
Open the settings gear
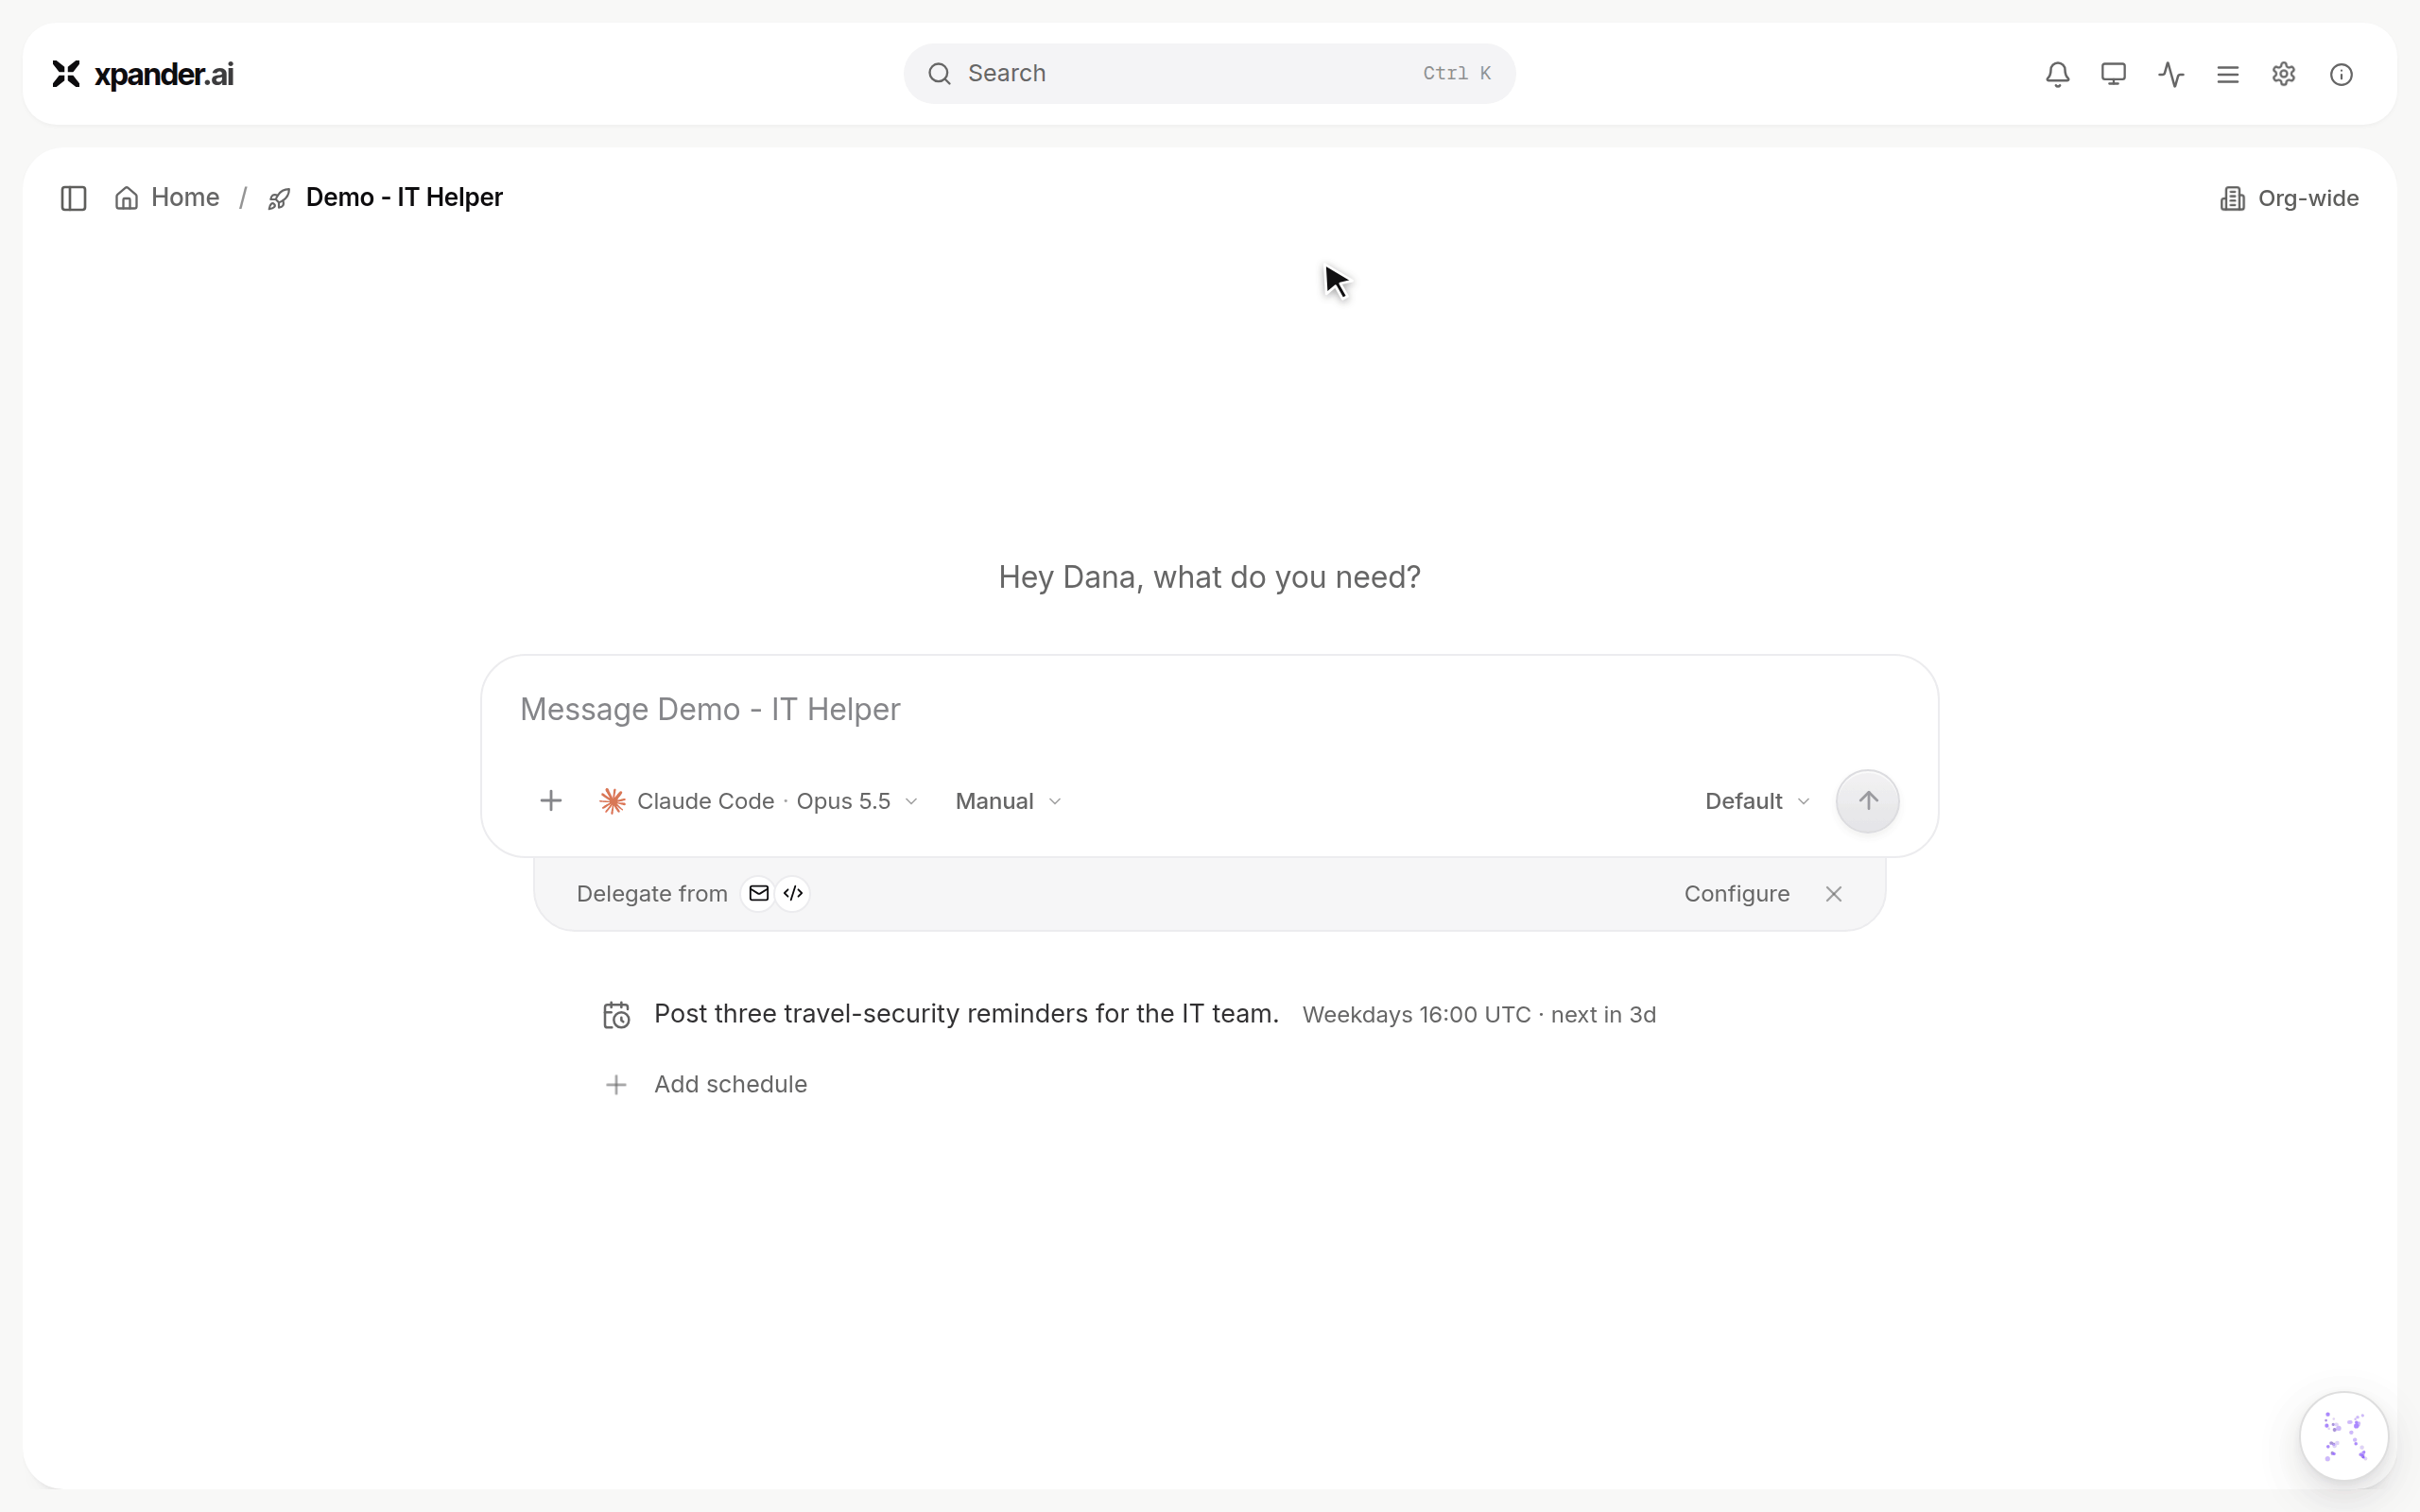click(2283, 74)
